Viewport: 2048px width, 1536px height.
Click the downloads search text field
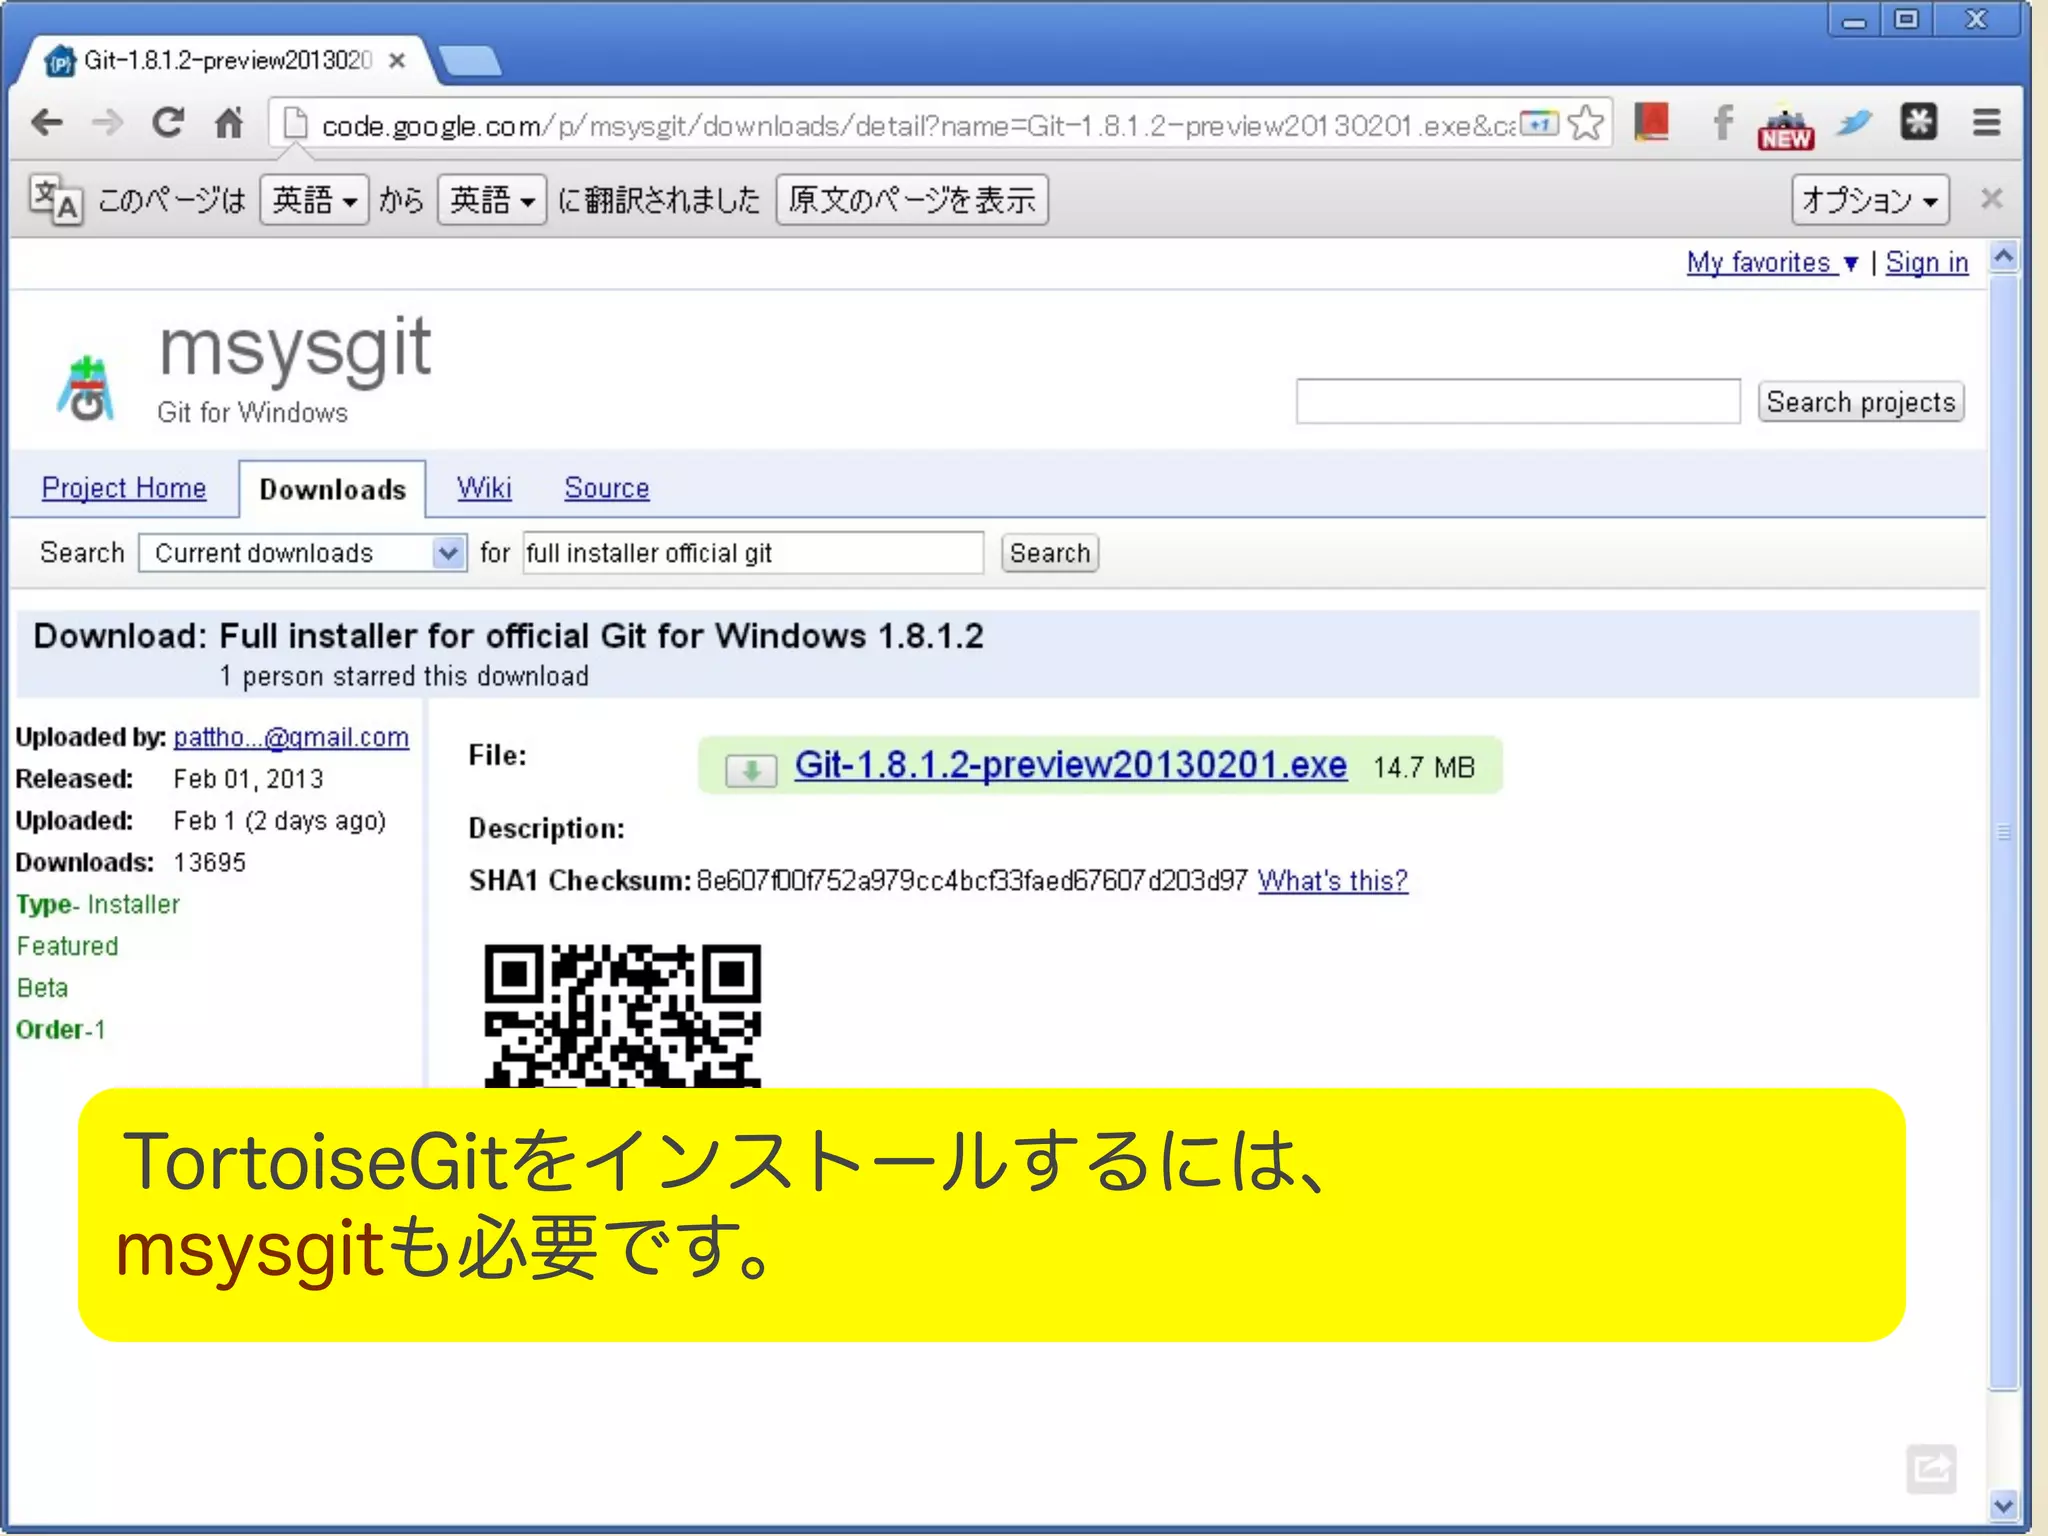coord(752,553)
